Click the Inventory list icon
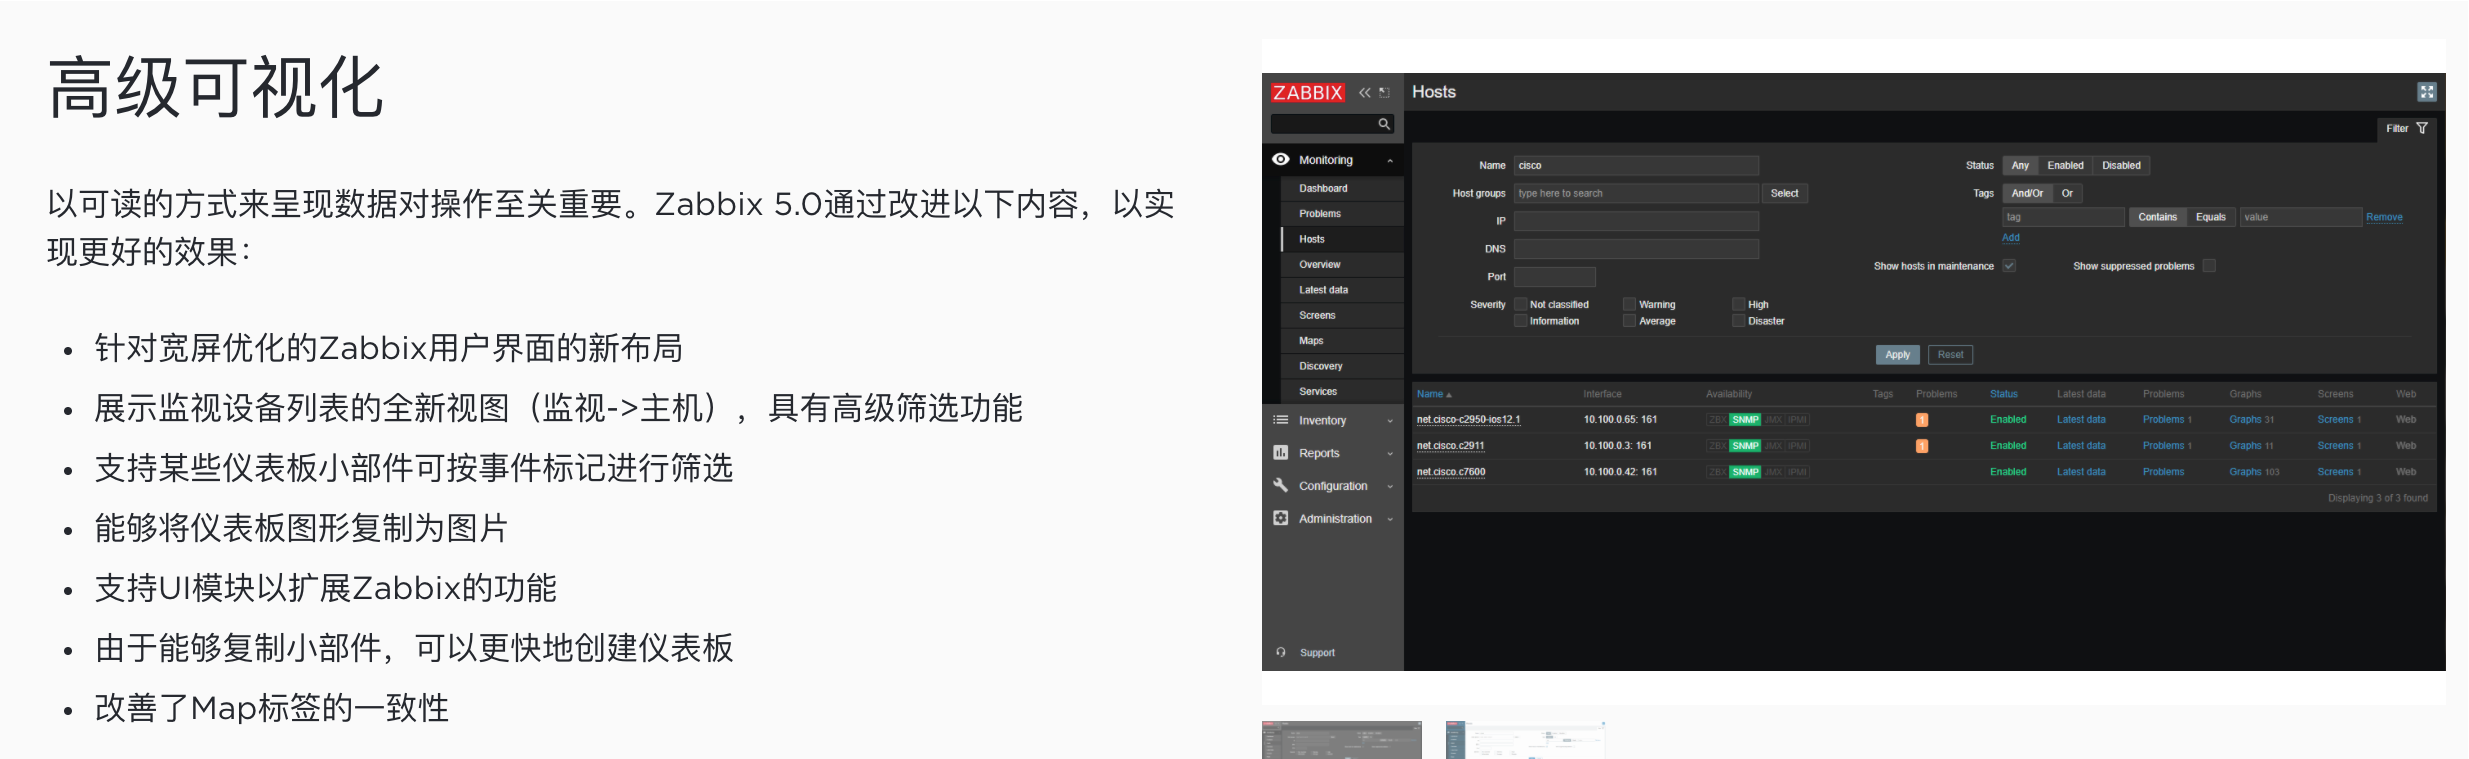This screenshot has width=2469, height=759. tap(1281, 420)
